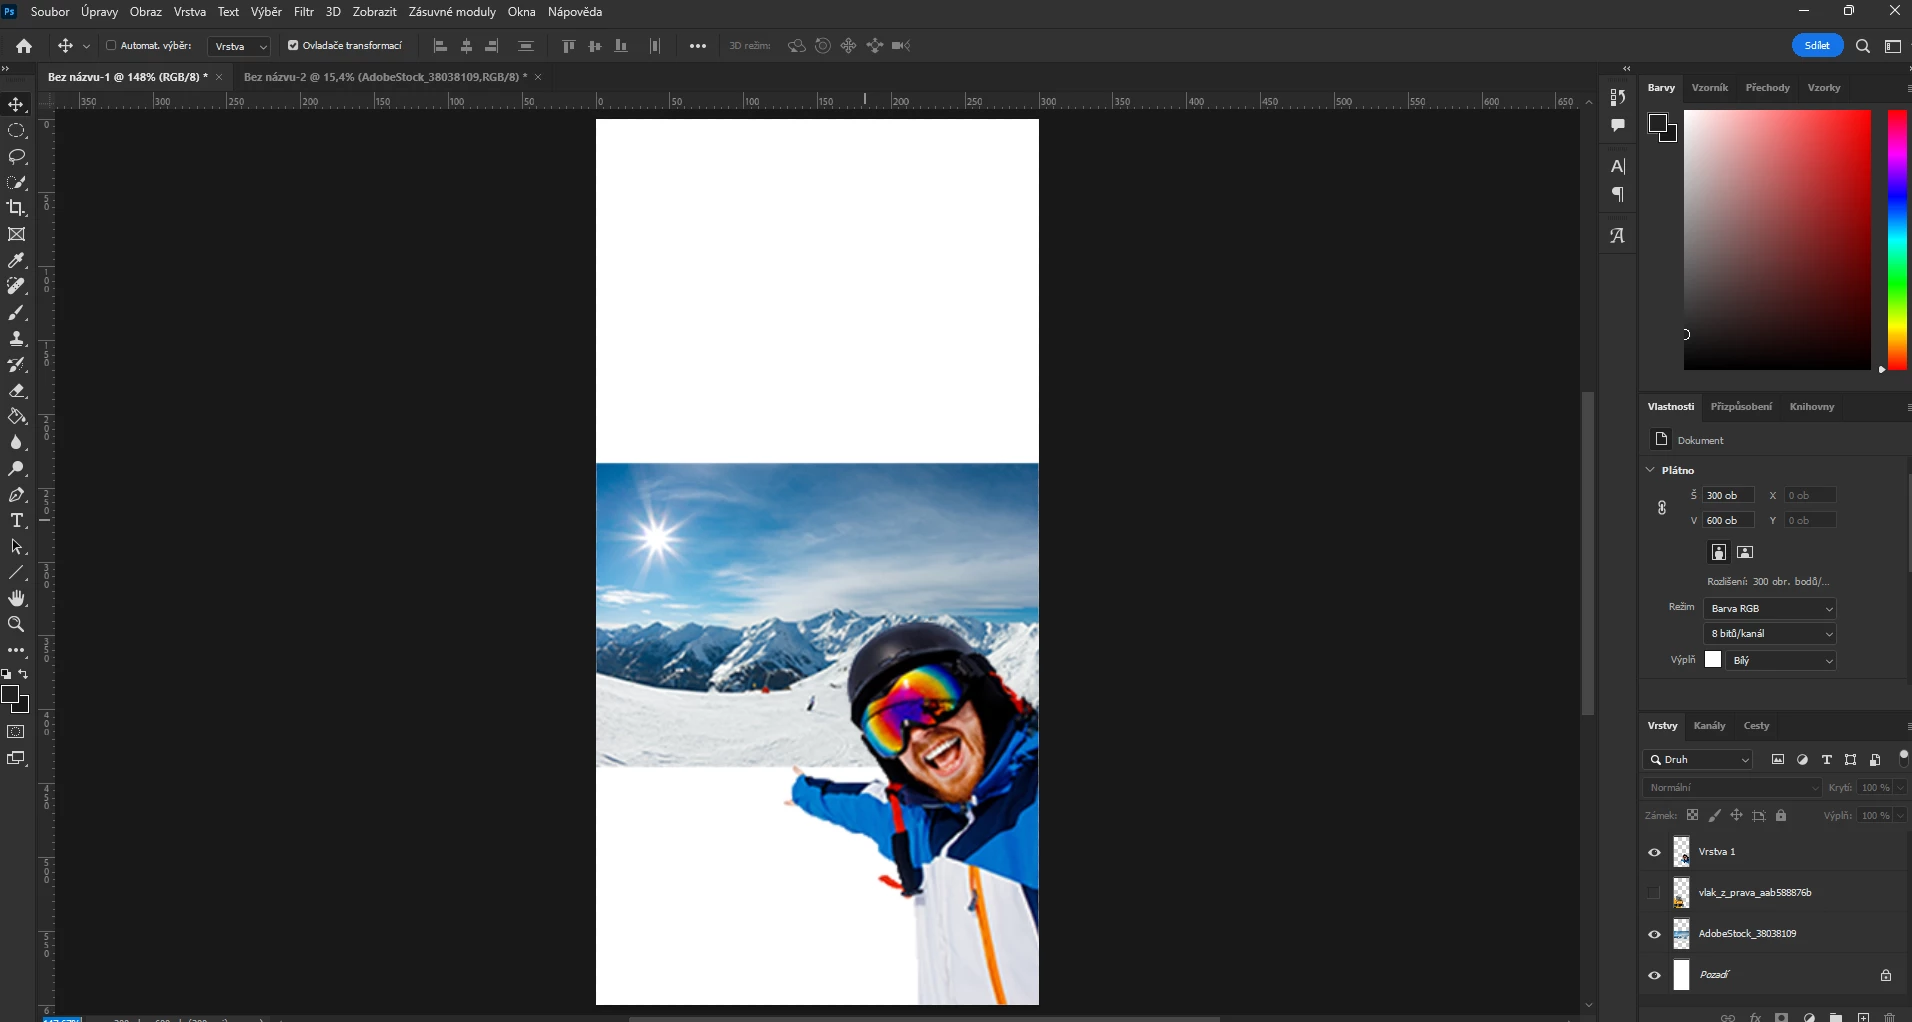Click the align left edges icon

pos(440,46)
